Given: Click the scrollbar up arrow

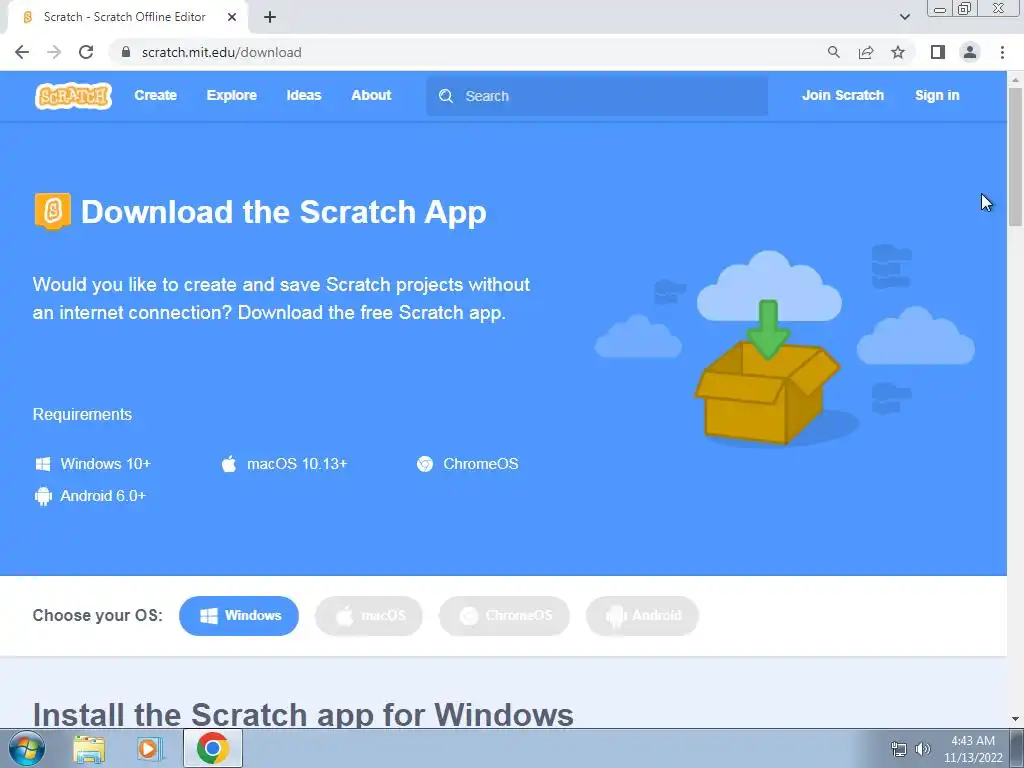Looking at the screenshot, I should tap(1016, 79).
